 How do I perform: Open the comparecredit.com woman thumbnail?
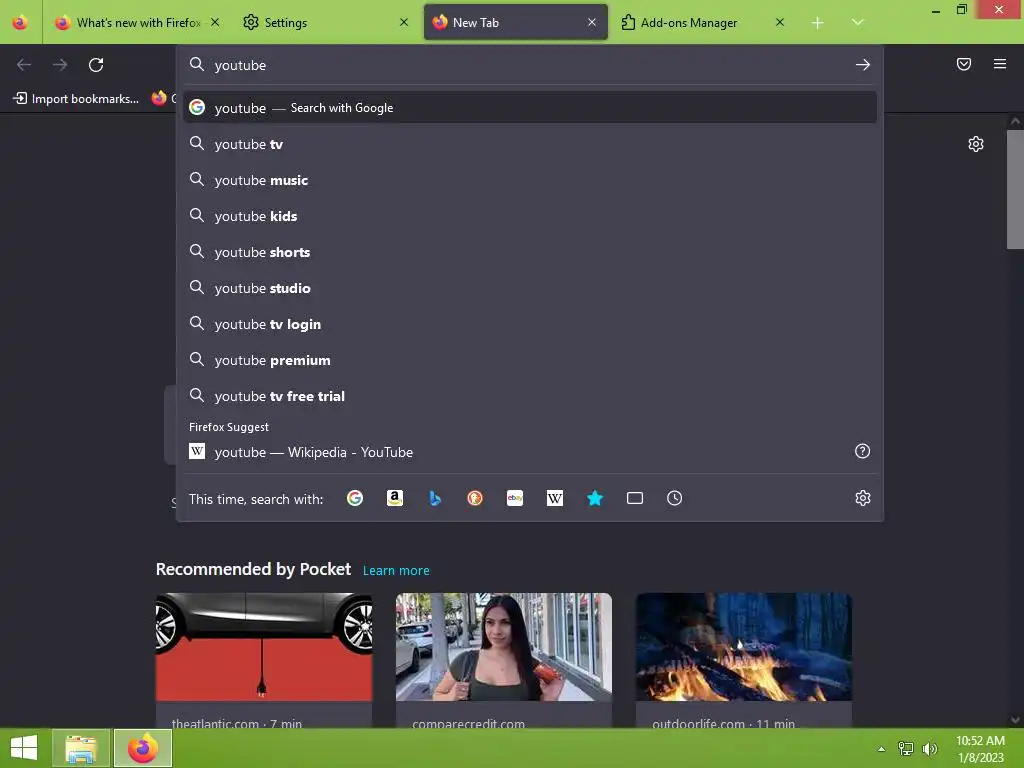(504, 647)
